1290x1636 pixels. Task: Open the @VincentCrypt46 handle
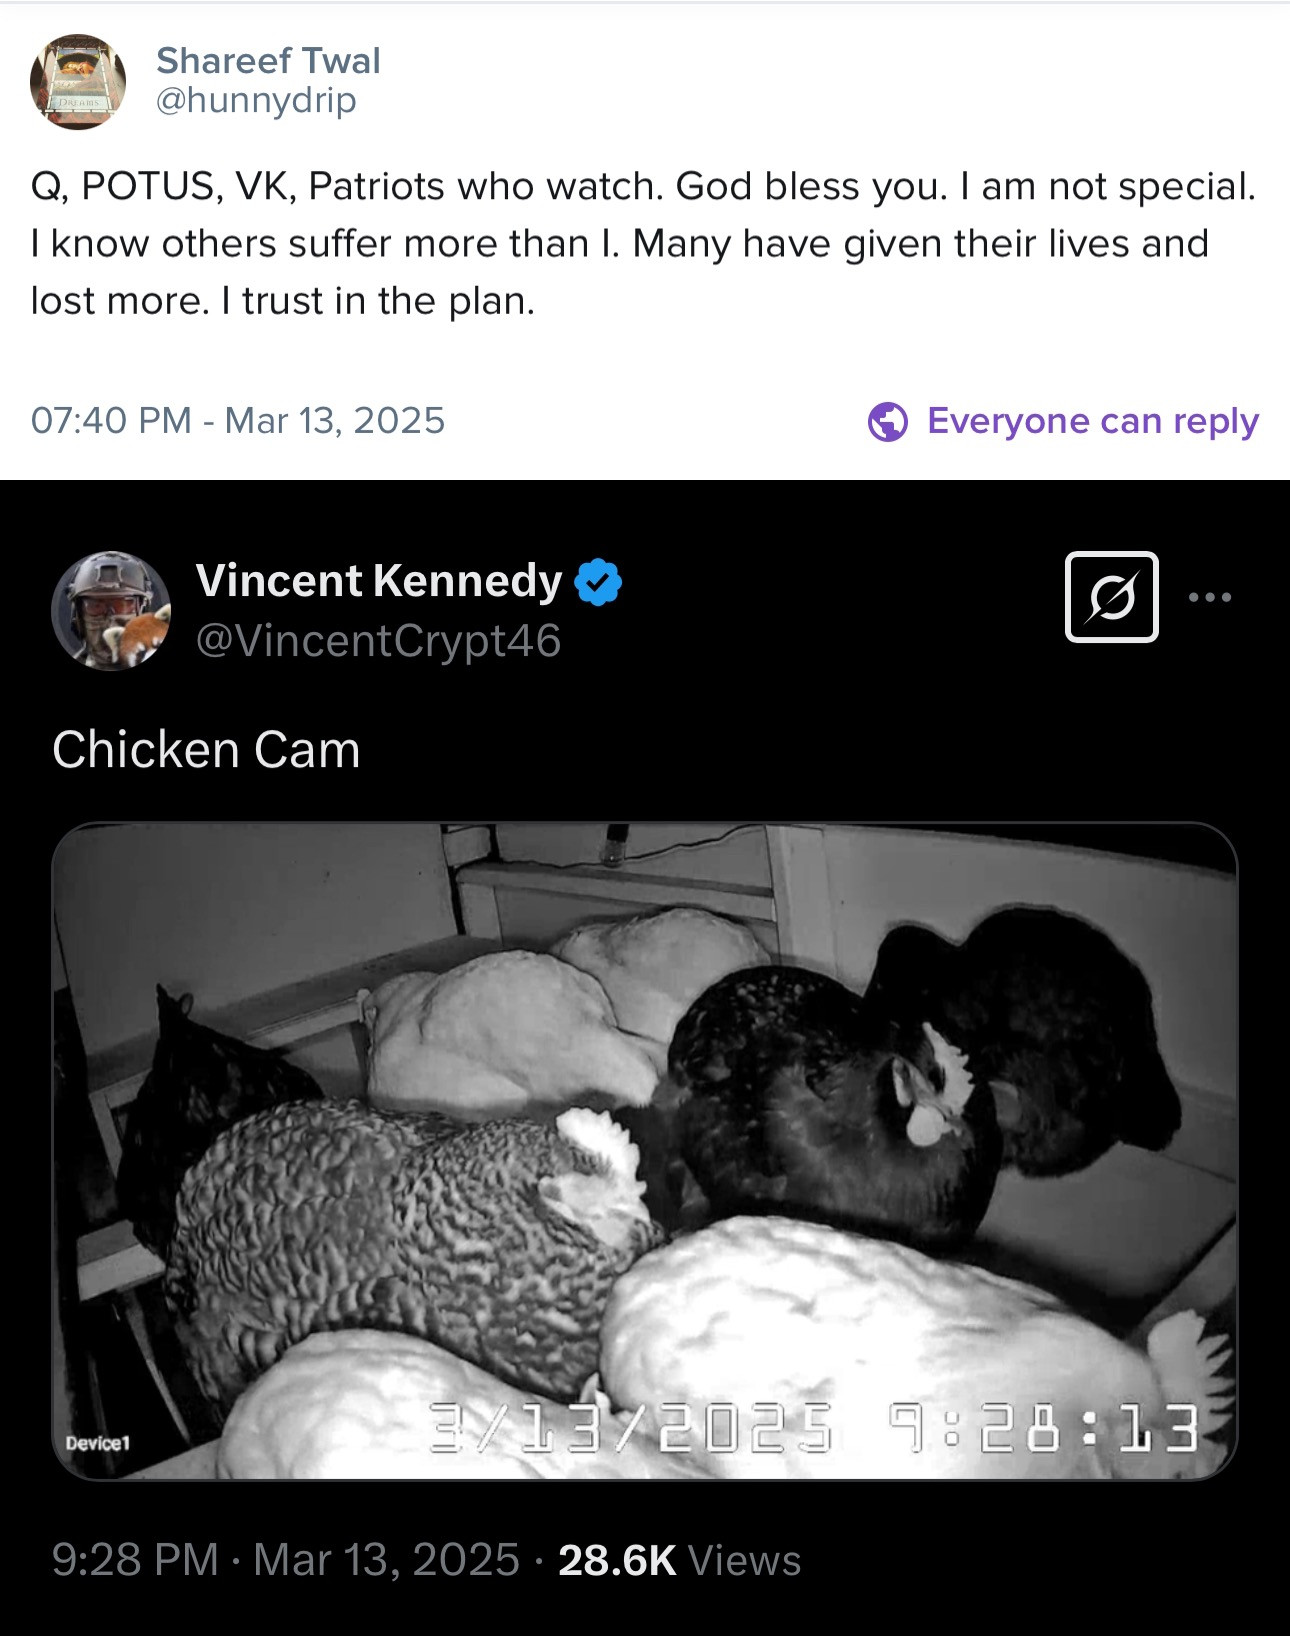click(x=378, y=641)
